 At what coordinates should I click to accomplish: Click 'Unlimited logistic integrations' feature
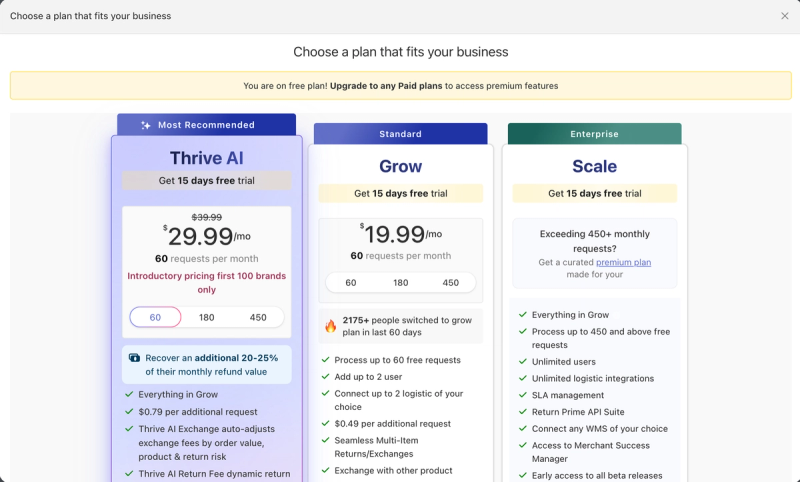593,378
